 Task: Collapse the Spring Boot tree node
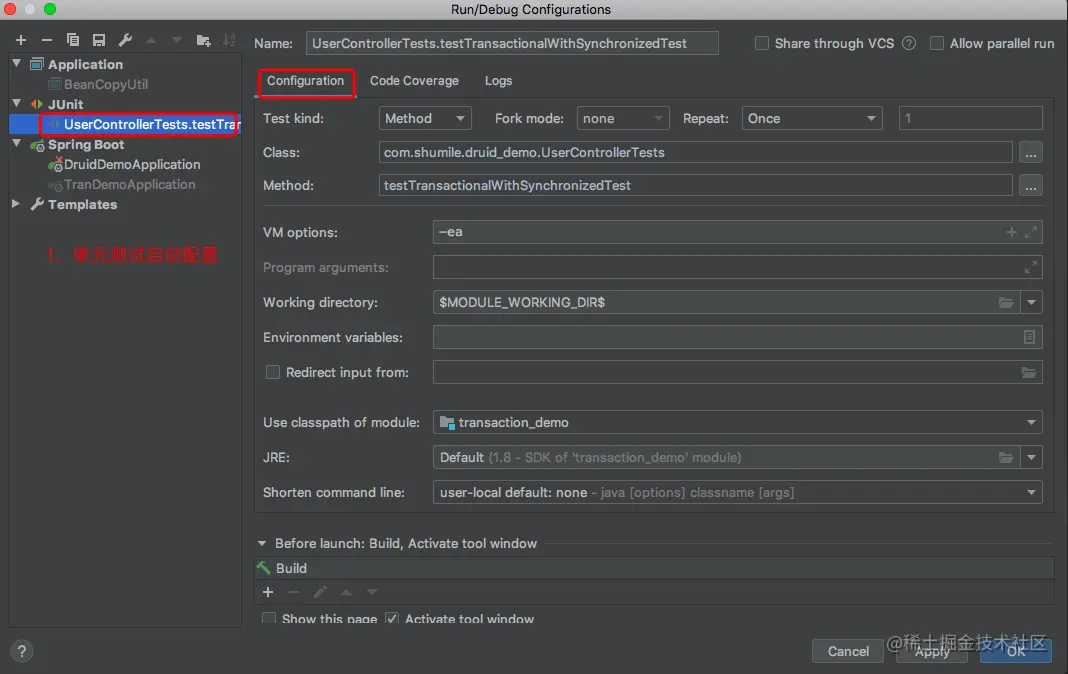point(16,144)
